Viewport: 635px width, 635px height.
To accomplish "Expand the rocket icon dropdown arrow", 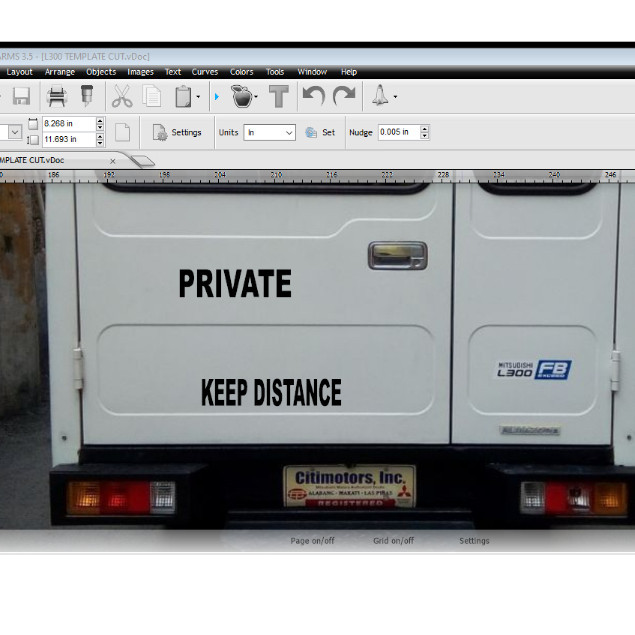I will coord(395,98).
